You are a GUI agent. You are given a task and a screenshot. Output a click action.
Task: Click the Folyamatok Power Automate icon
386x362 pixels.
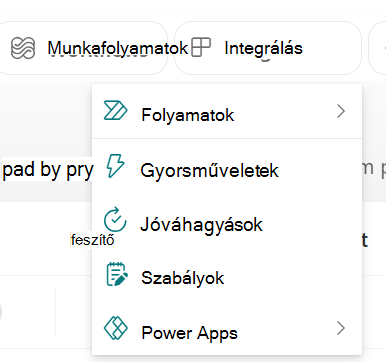click(x=115, y=110)
